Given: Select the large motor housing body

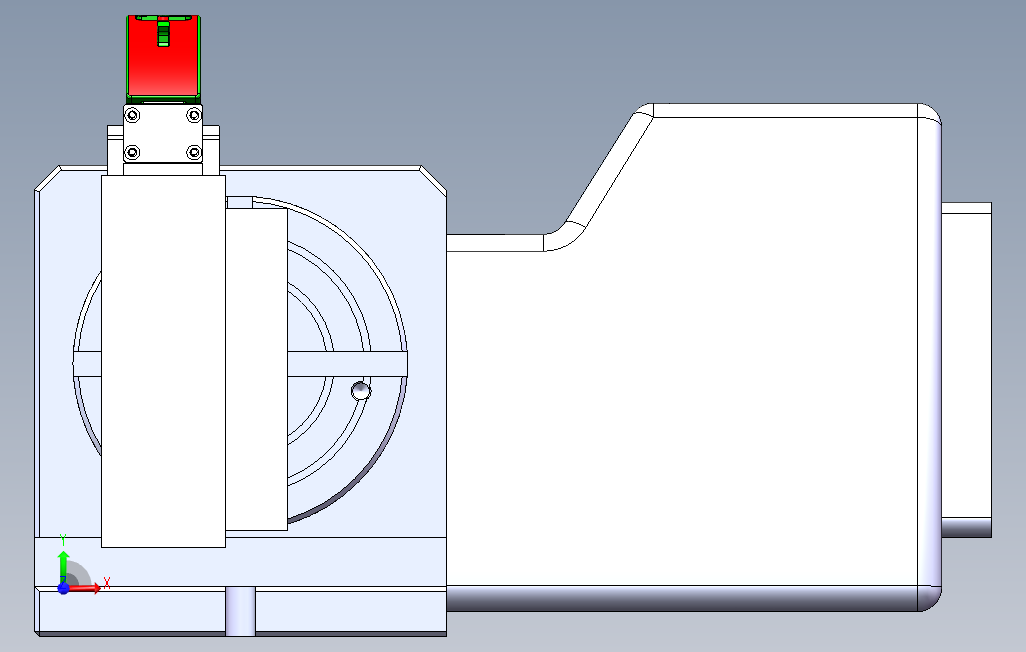Looking at the screenshot, I should coord(694,357).
